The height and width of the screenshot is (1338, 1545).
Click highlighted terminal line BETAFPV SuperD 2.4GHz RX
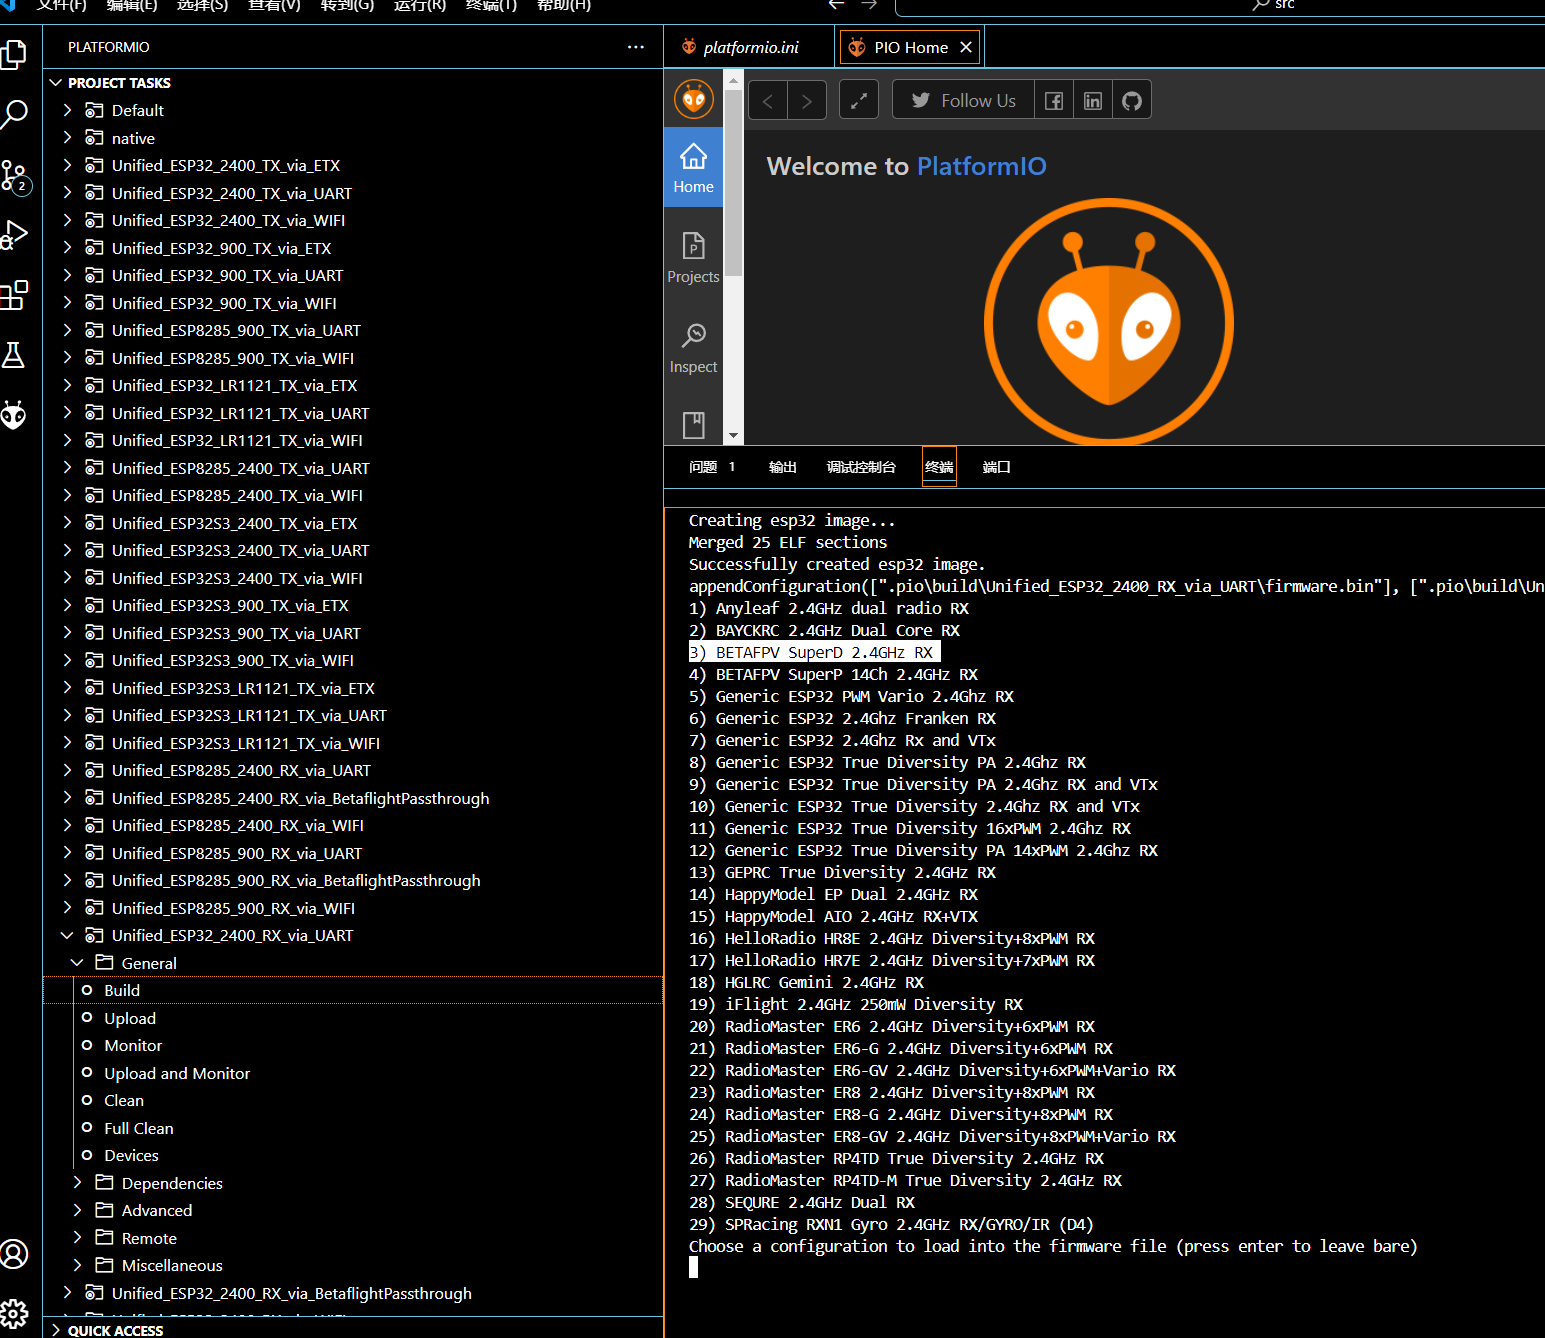click(x=814, y=652)
